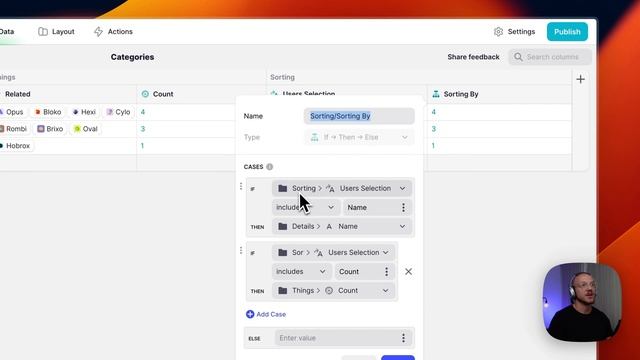Grab the first case drag handle
Viewport: 640px width, 360px height.
(x=241, y=186)
